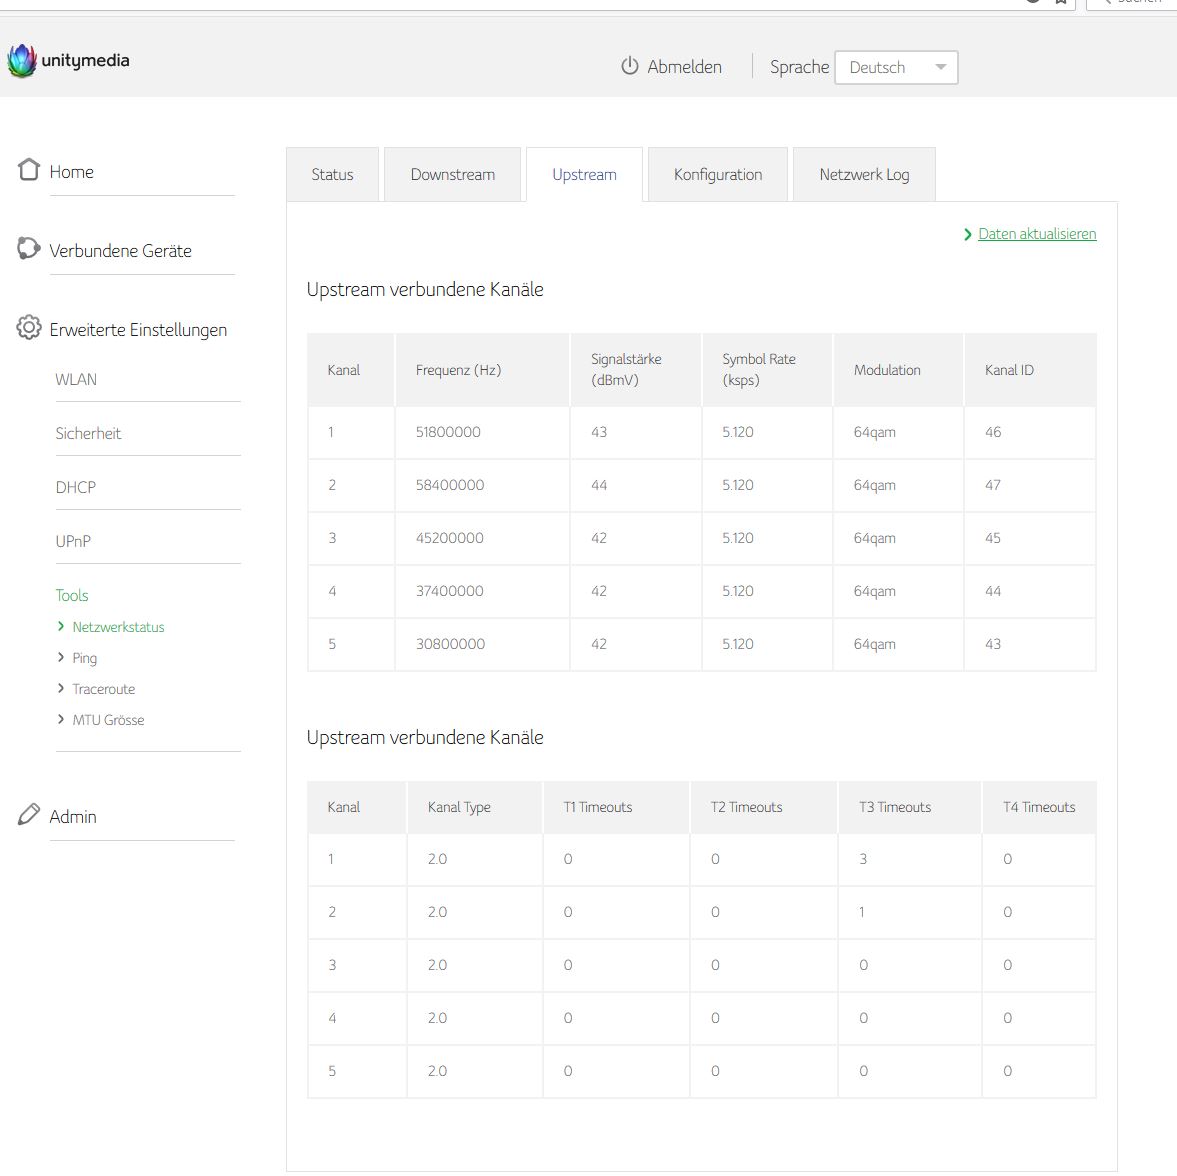Click the Kanal ID column header

[x=1009, y=370]
